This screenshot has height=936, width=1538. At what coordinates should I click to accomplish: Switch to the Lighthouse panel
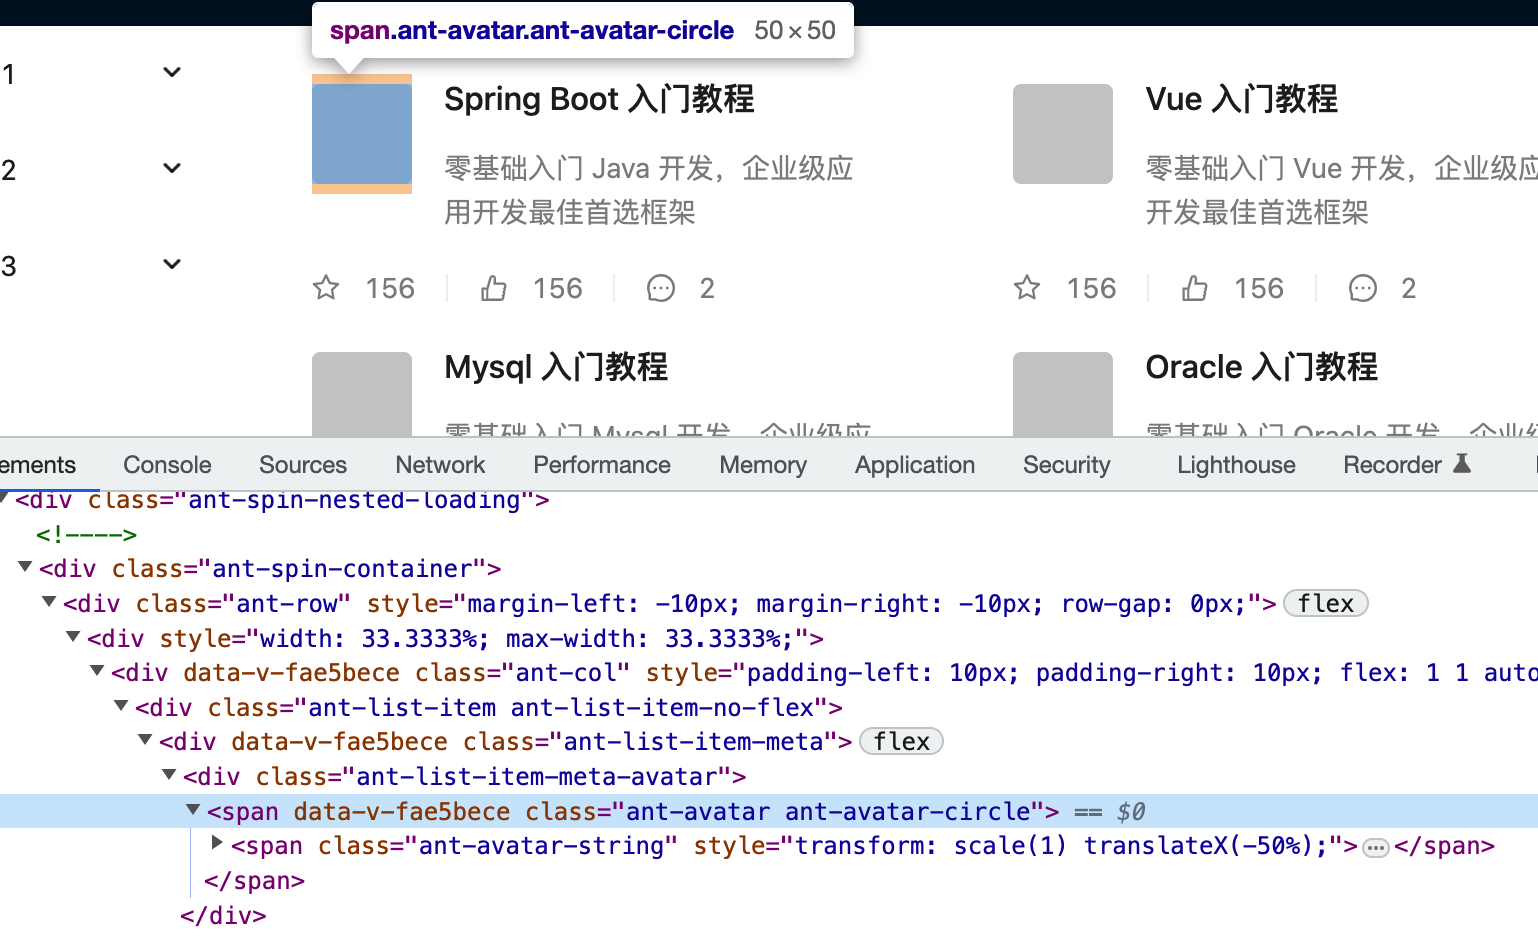click(x=1236, y=464)
